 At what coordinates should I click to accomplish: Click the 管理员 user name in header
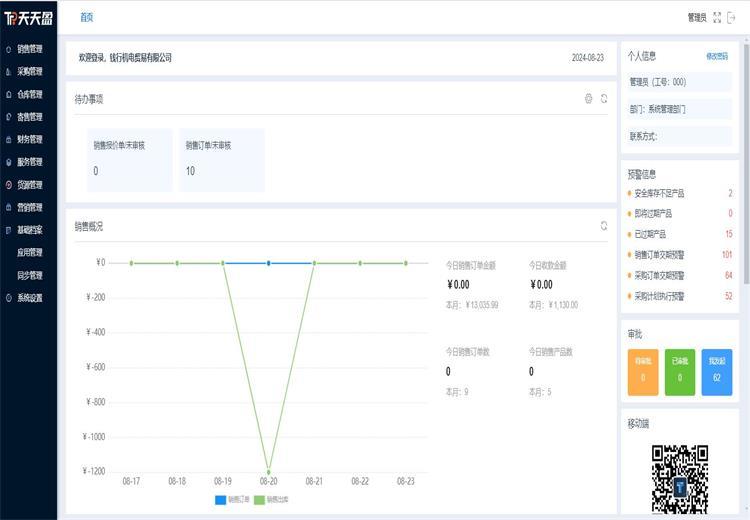coord(697,18)
